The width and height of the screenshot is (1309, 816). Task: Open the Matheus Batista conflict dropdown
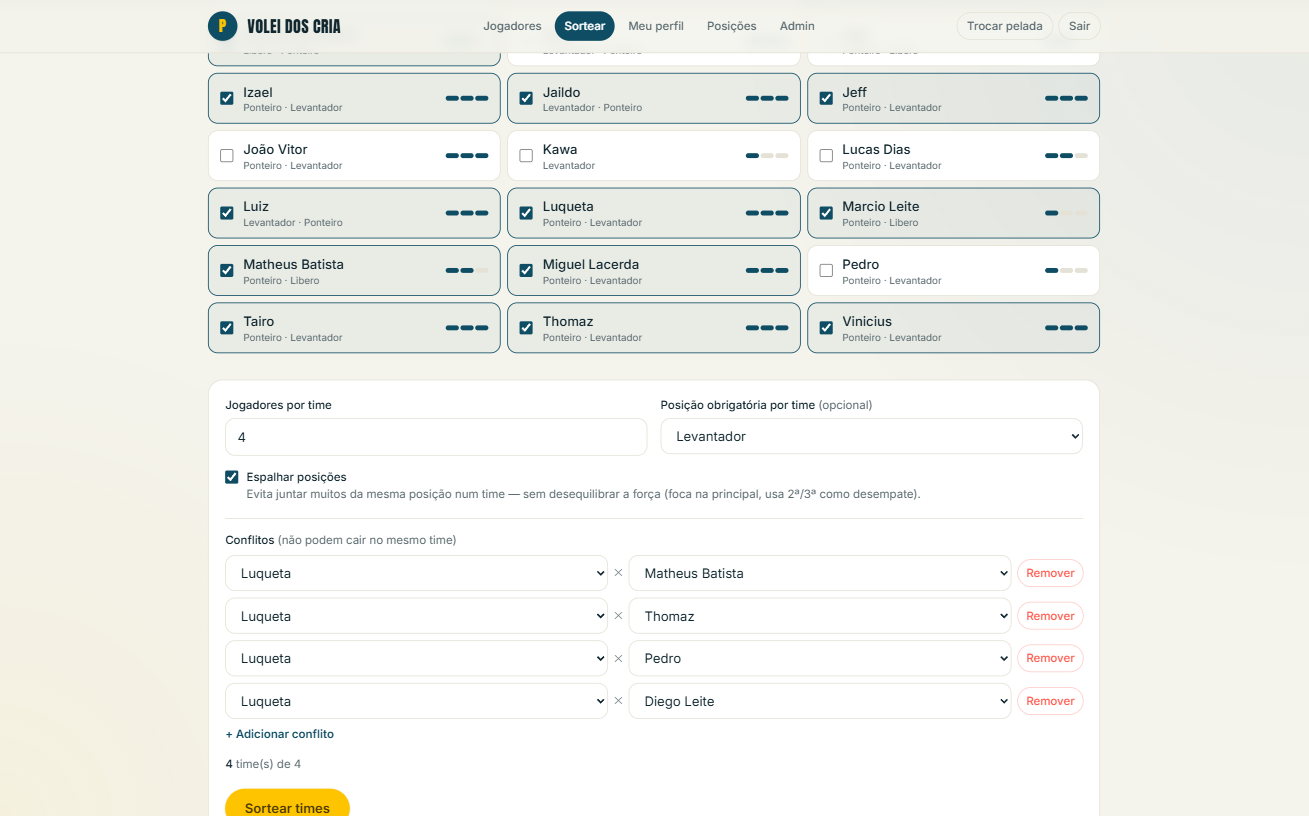click(820, 573)
